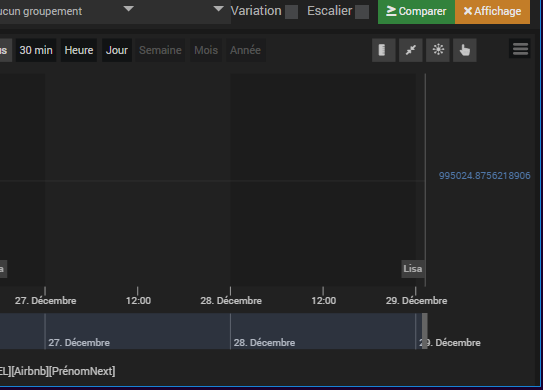This screenshot has width=543, height=390.
Task: Select the 30 min range
Action: 36,50
